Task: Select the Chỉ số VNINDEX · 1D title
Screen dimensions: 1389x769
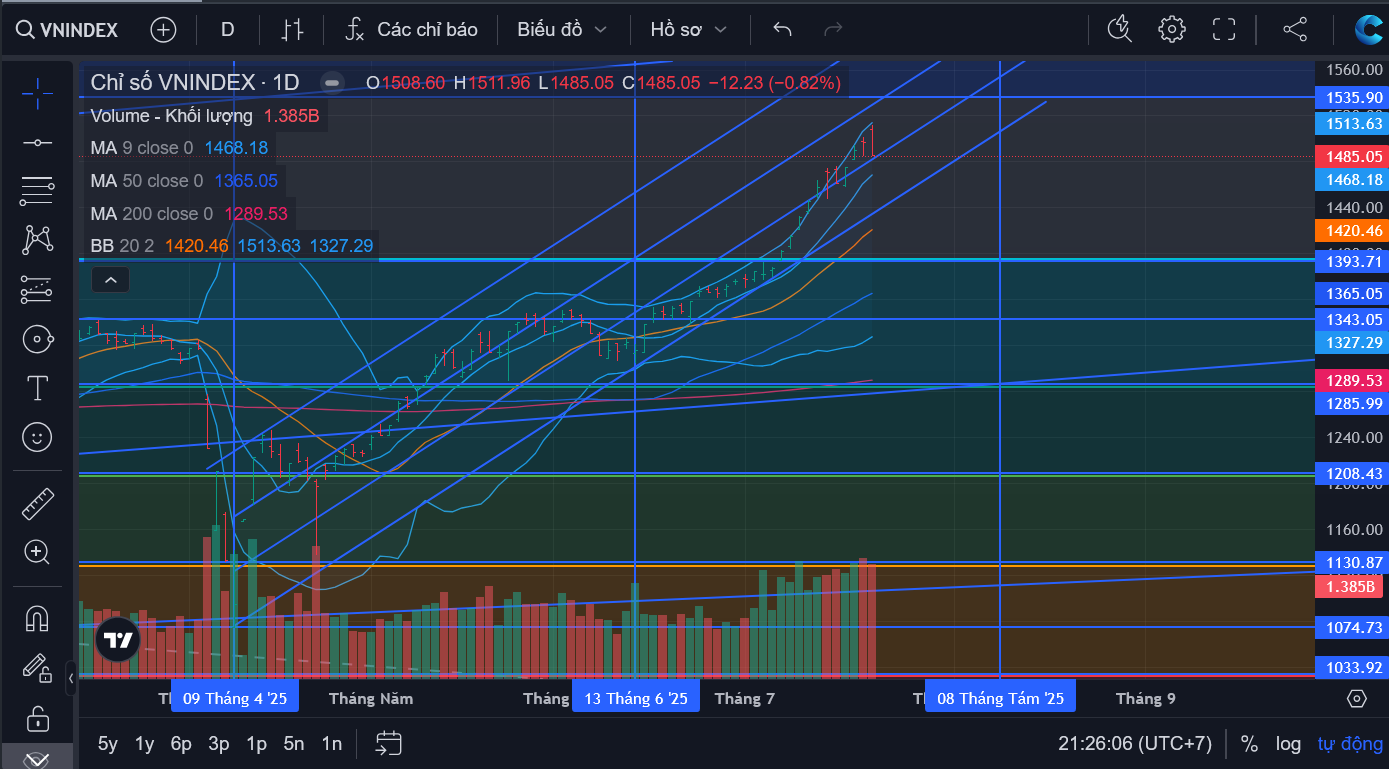Action: click(x=195, y=83)
